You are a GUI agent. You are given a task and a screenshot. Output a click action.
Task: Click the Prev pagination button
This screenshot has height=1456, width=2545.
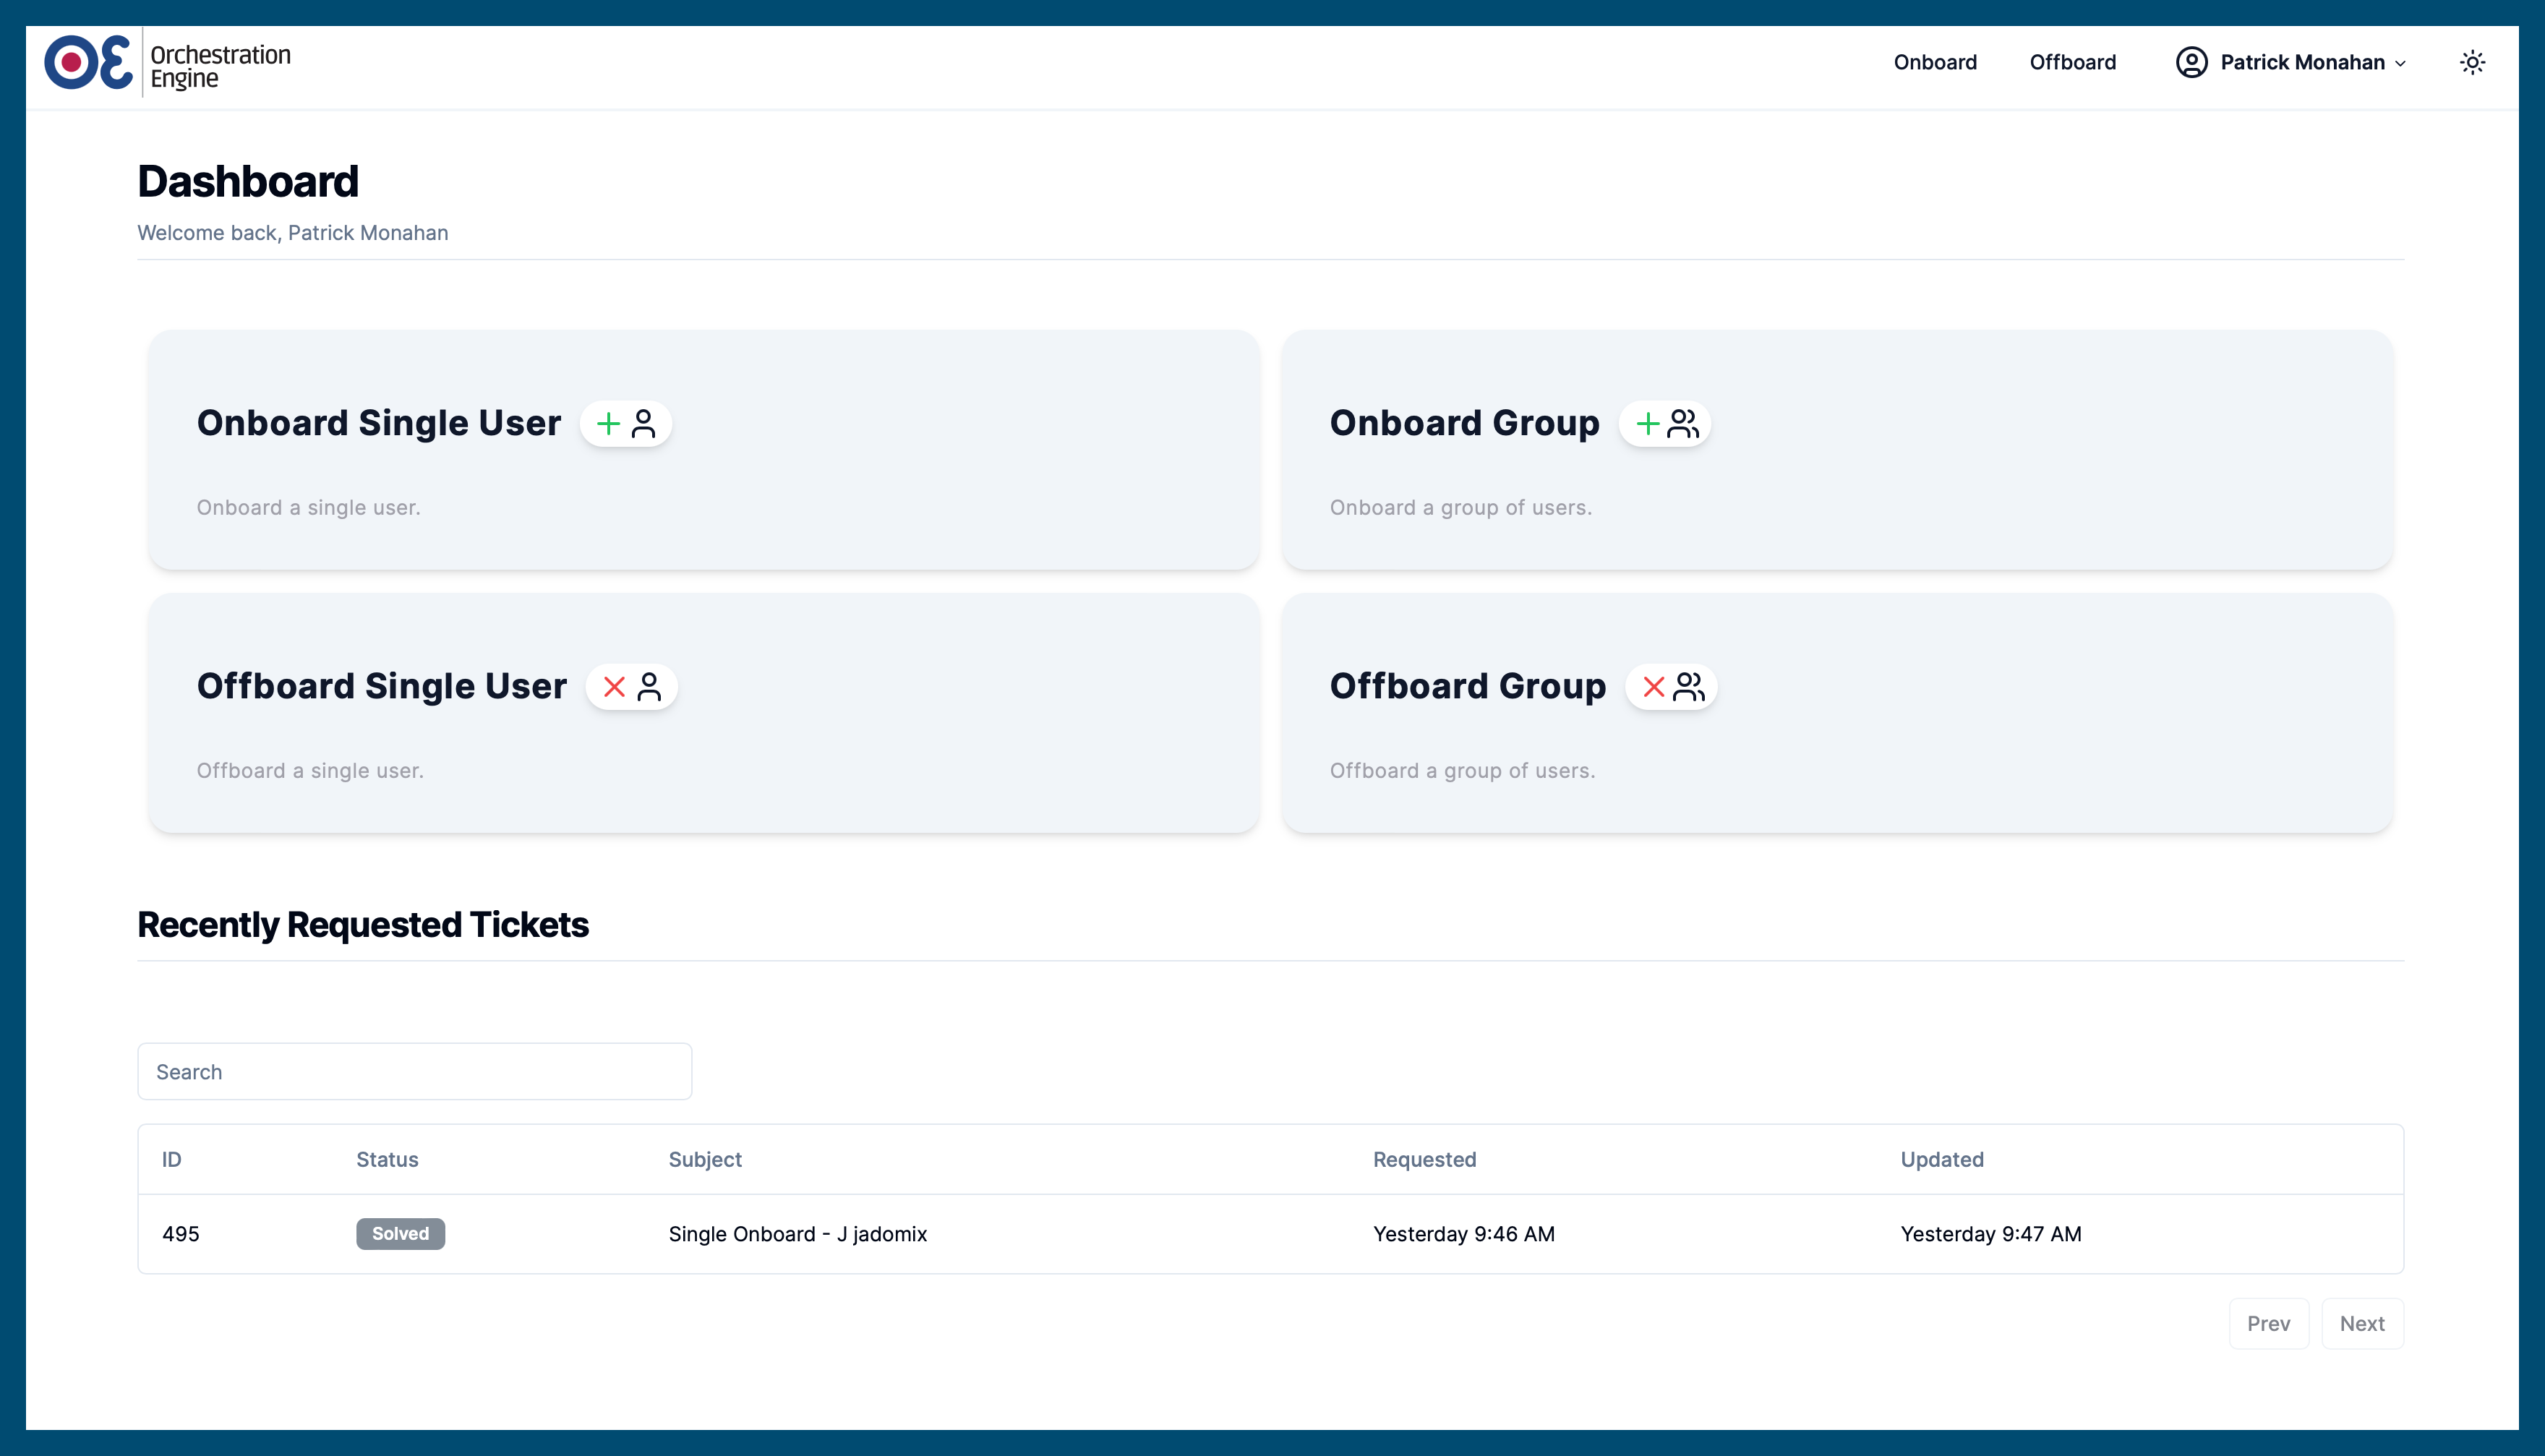(x=2268, y=1323)
